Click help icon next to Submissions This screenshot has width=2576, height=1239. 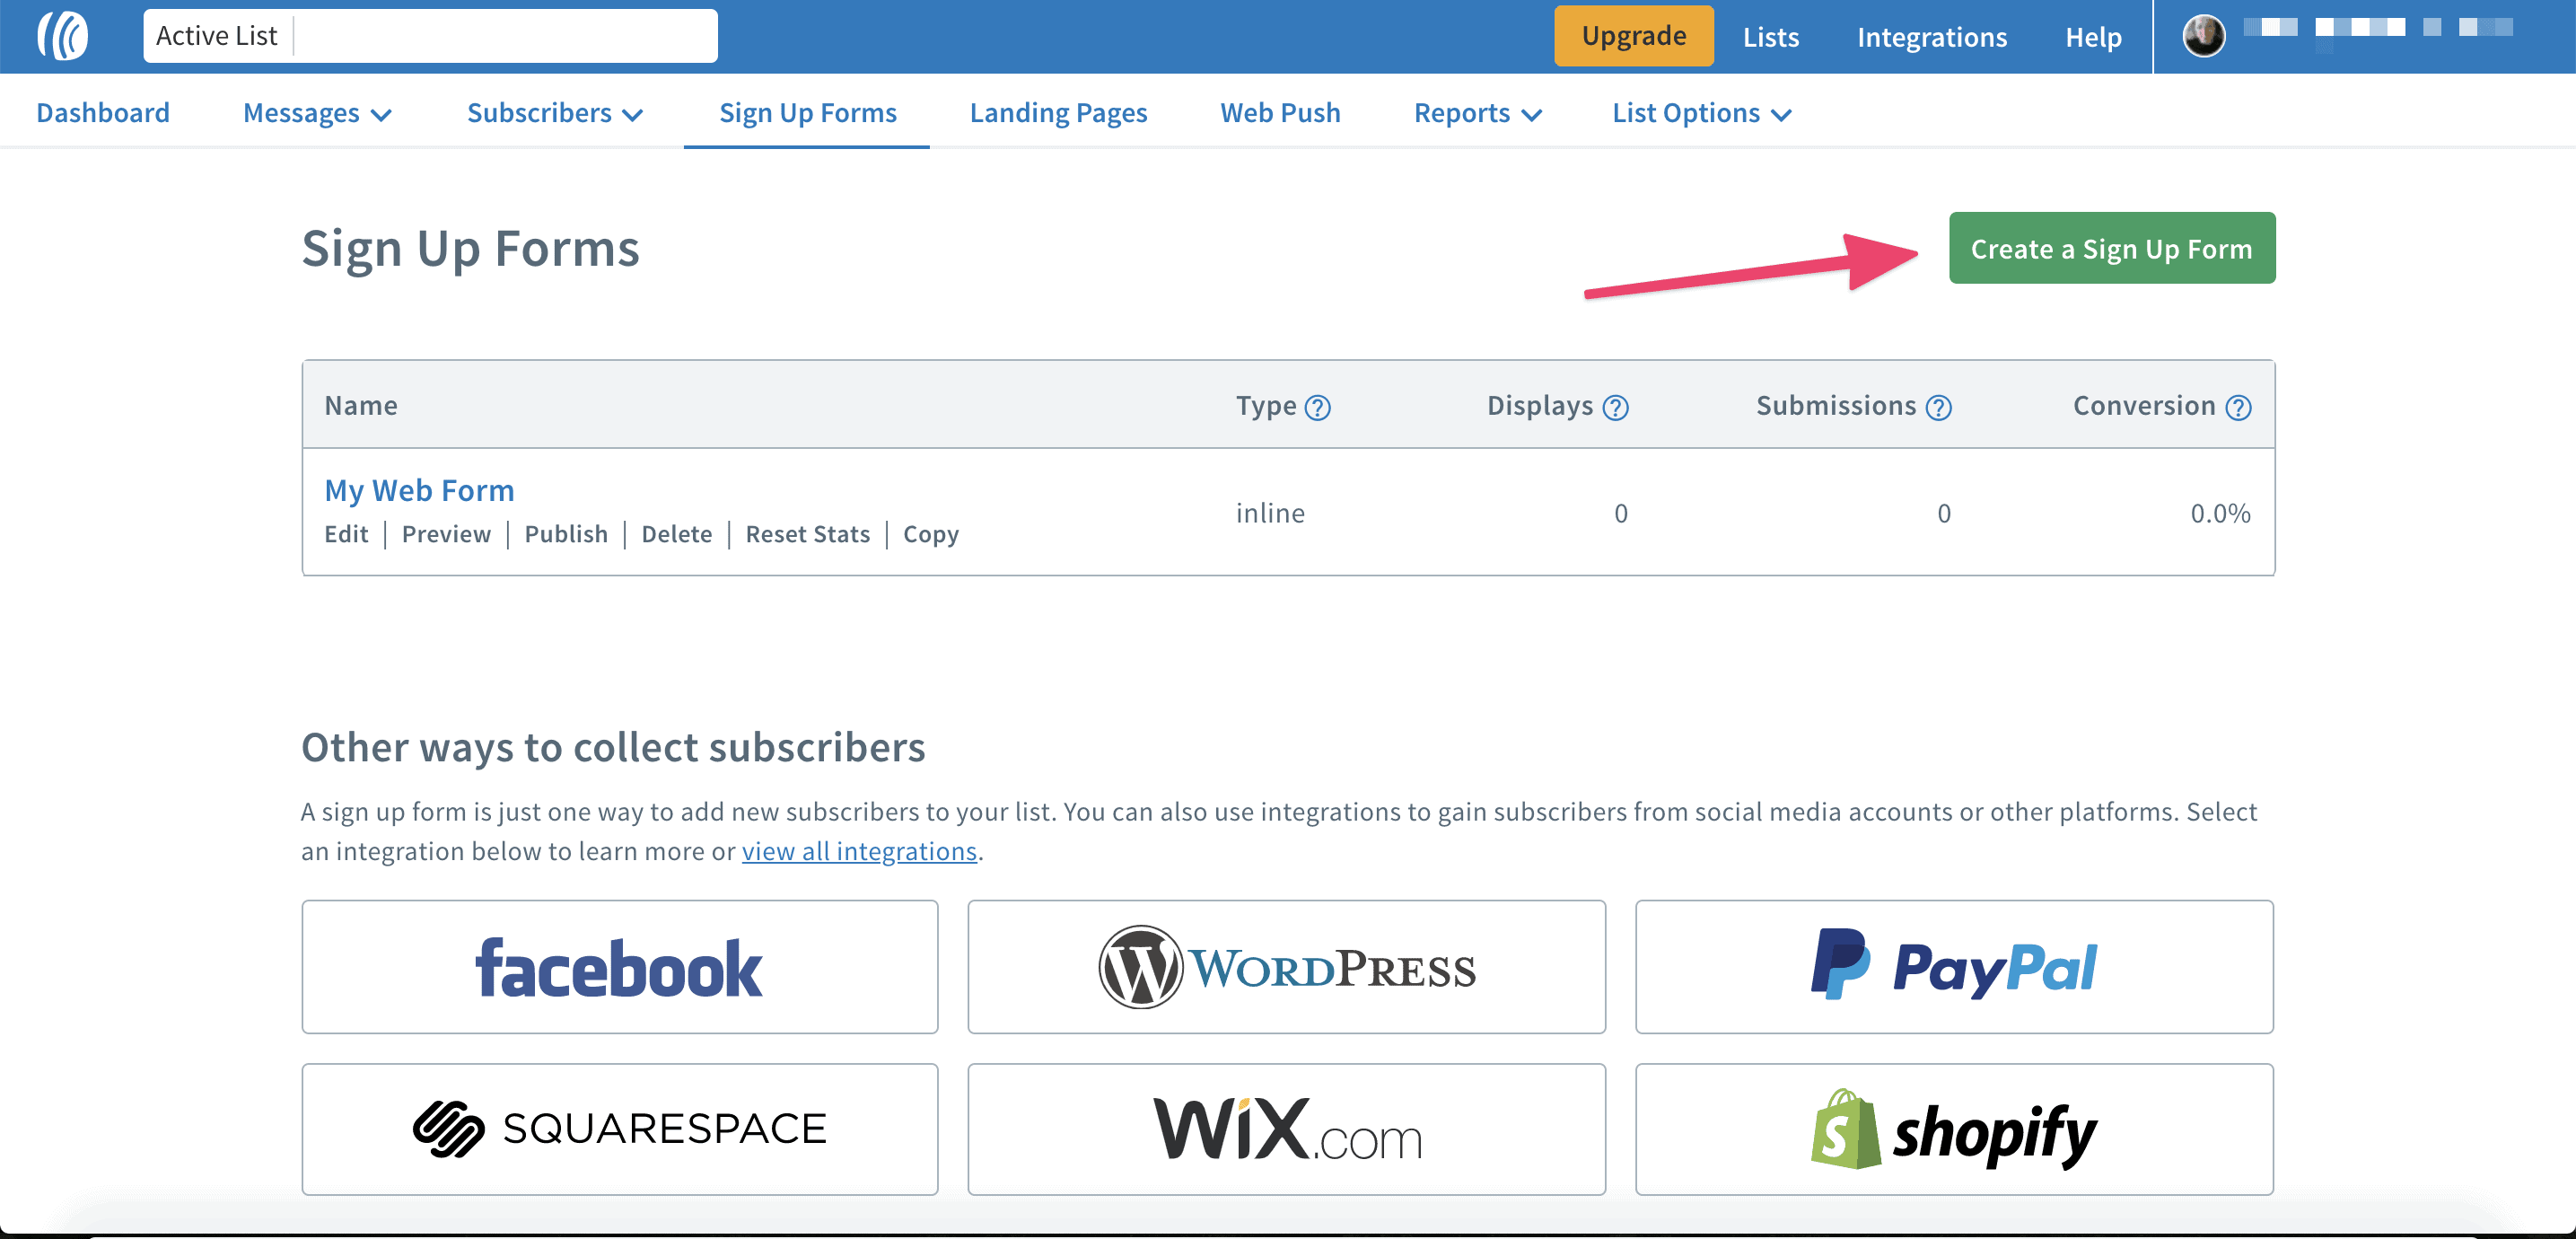click(x=1938, y=408)
